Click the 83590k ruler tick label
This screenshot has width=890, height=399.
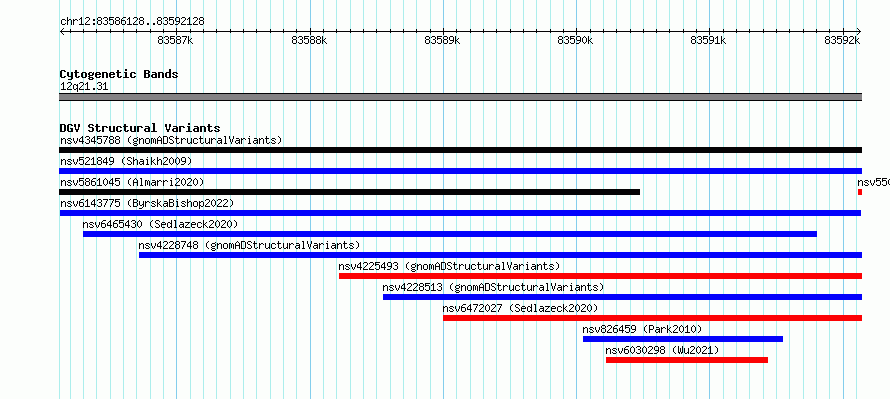coord(575,40)
